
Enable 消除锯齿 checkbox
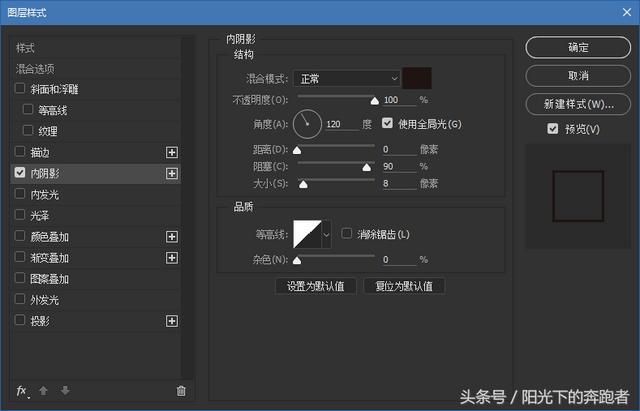[x=347, y=233]
